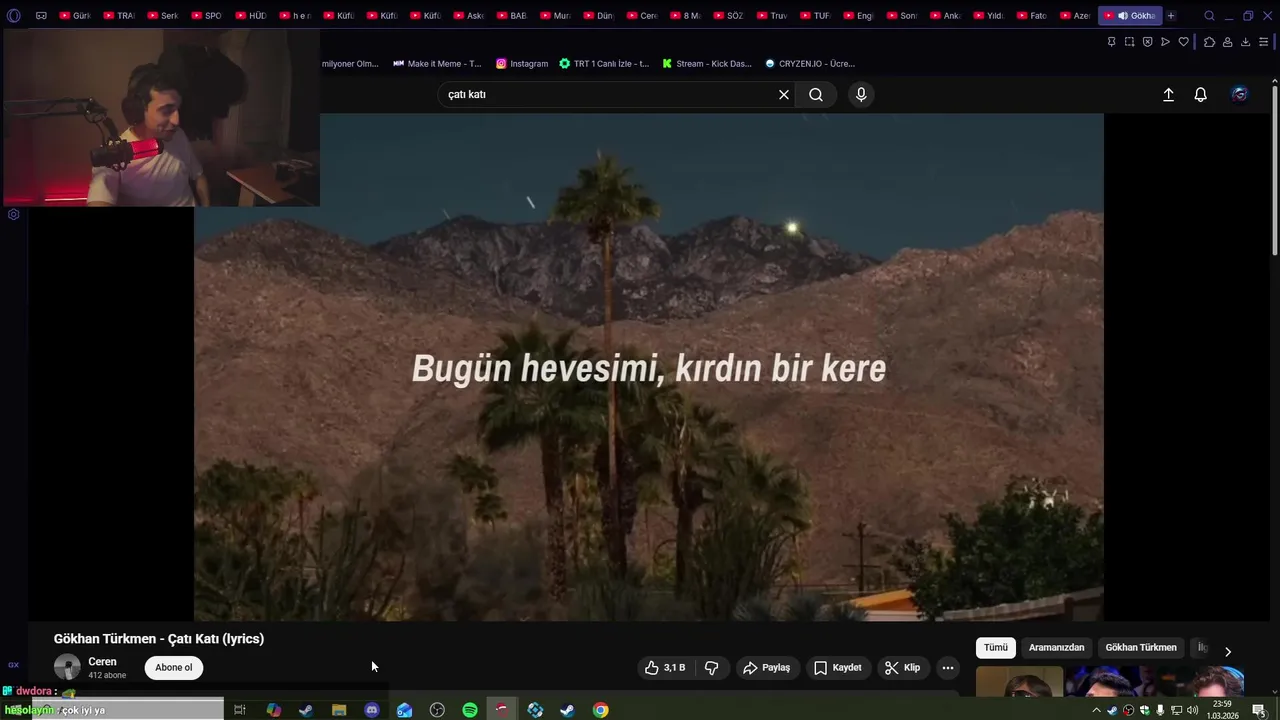Switch to the active Gökha tab
1280x720 pixels.
coord(1129,16)
